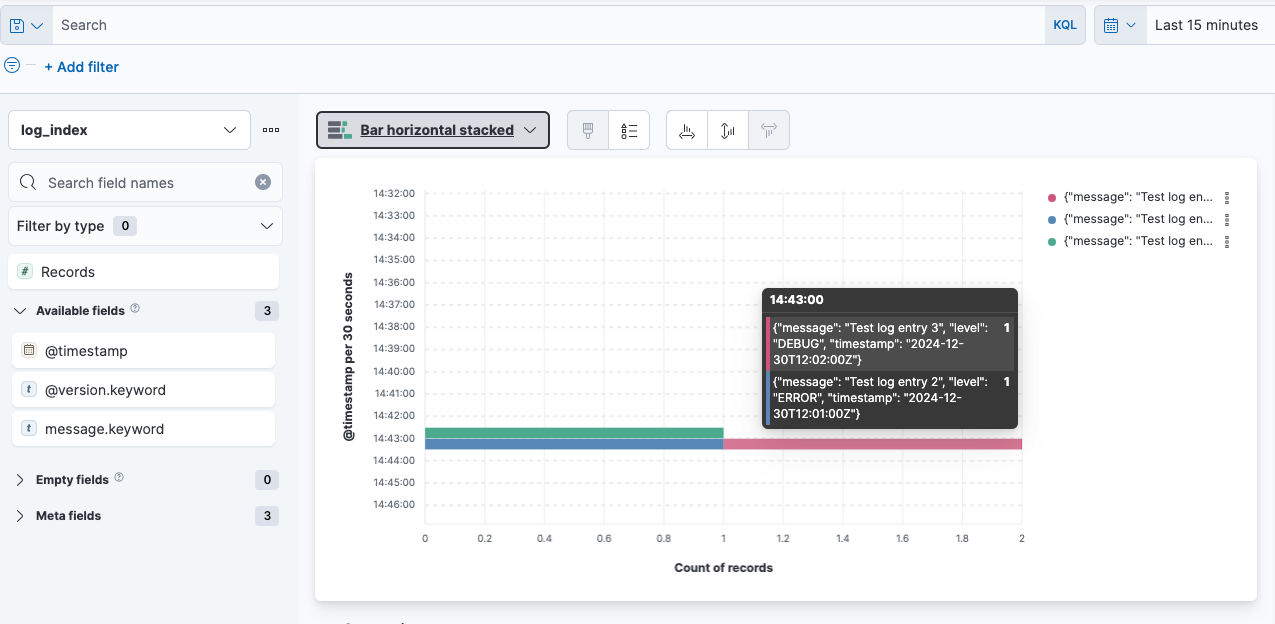Click the blue legend color swatch

click(1052, 219)
